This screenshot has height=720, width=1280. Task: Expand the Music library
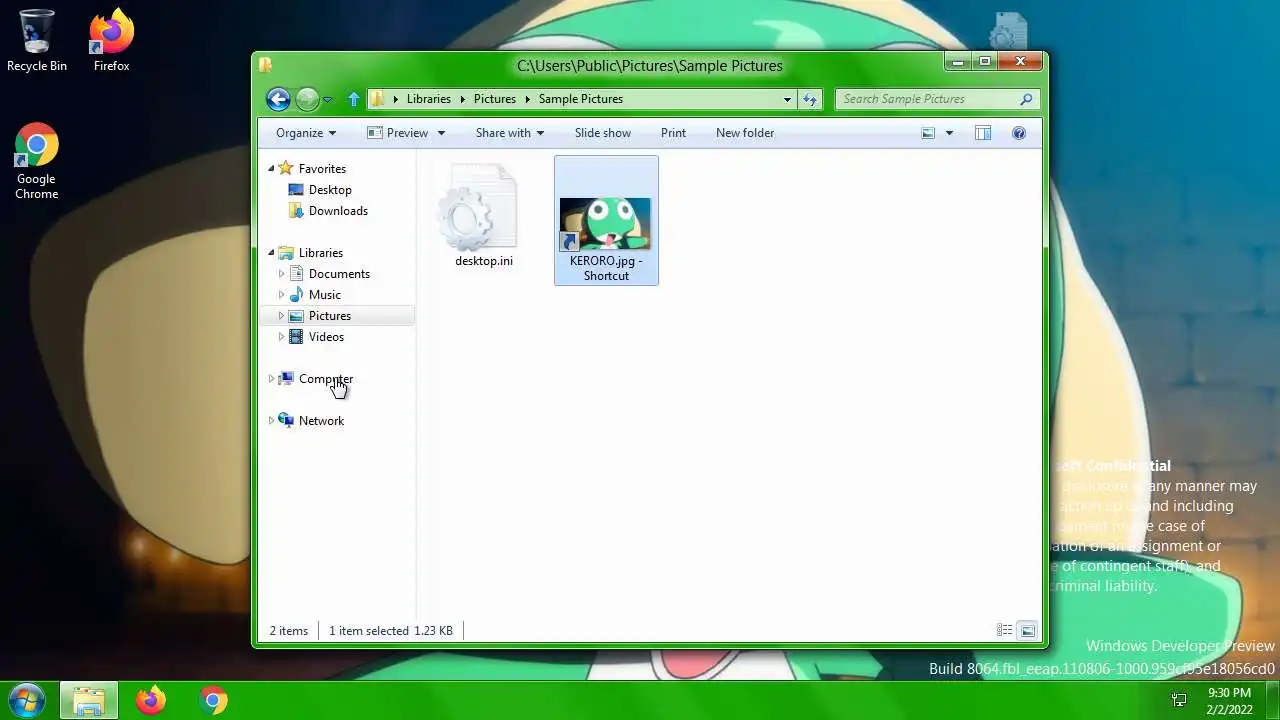tap(281, 295)
